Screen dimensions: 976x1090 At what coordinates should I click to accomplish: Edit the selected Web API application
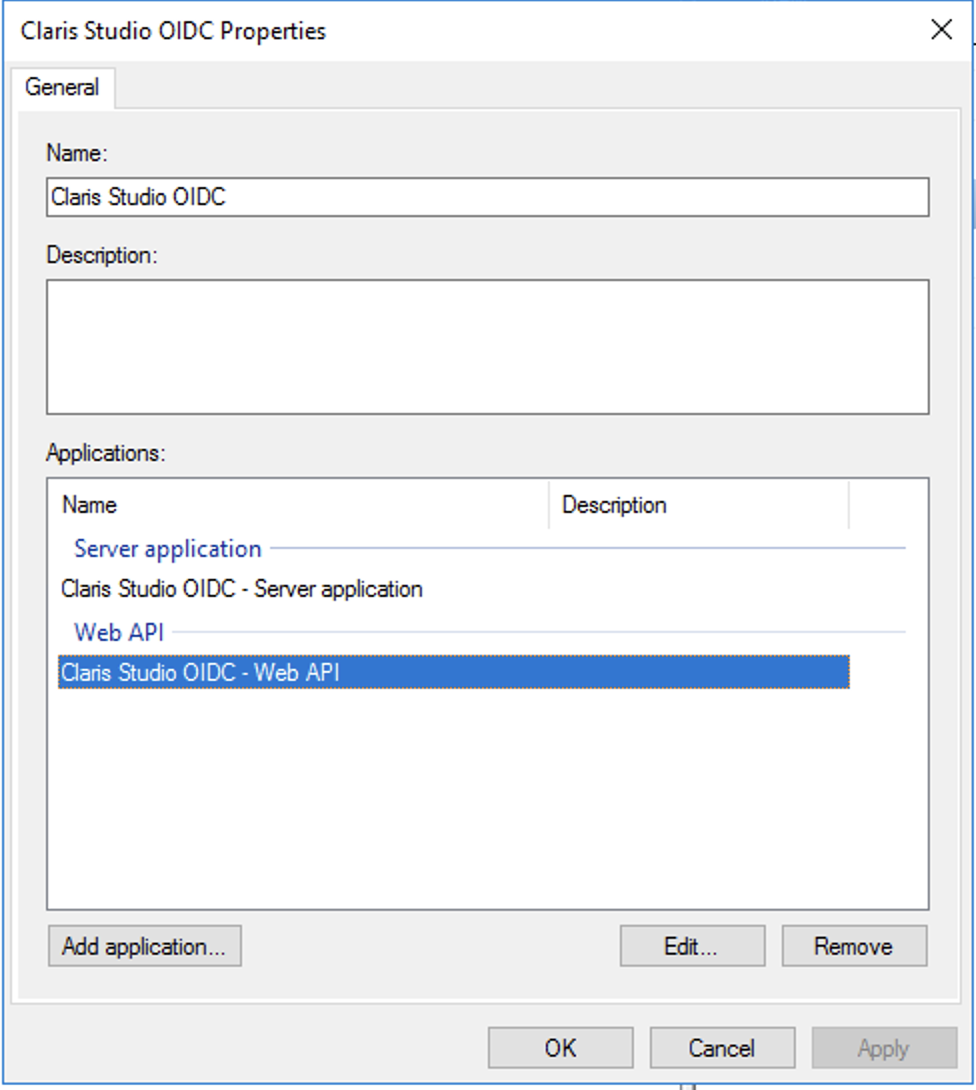coord(692,944)
